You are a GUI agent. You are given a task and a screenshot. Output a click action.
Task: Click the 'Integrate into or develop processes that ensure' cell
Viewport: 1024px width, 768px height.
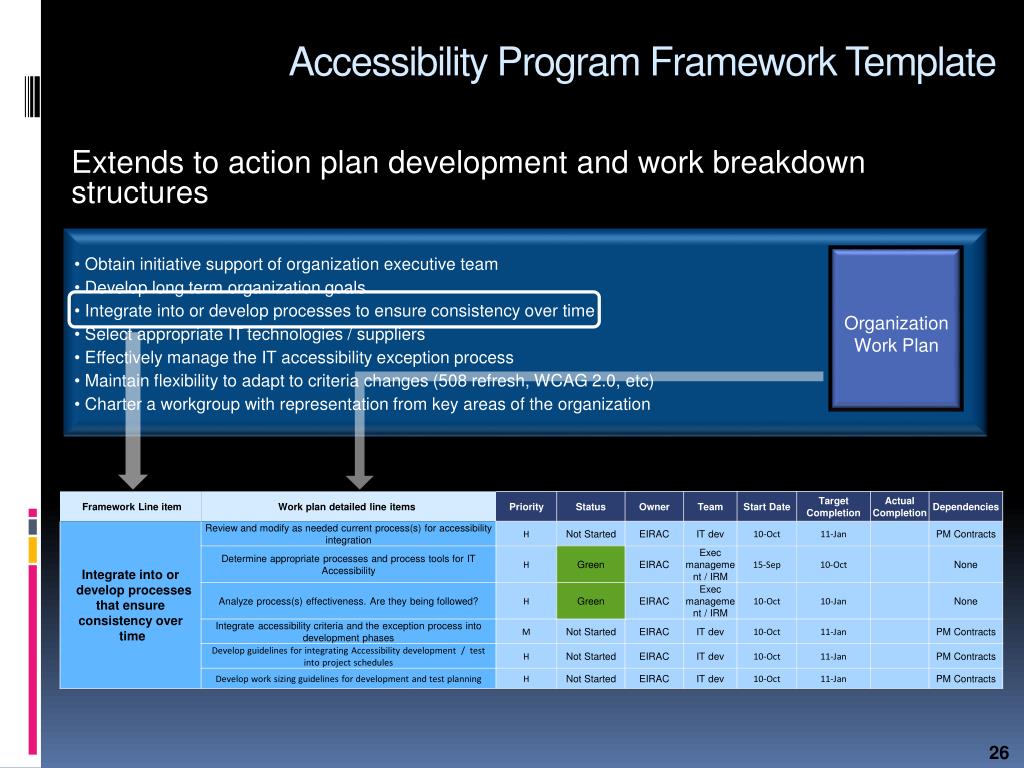[131, 605]
